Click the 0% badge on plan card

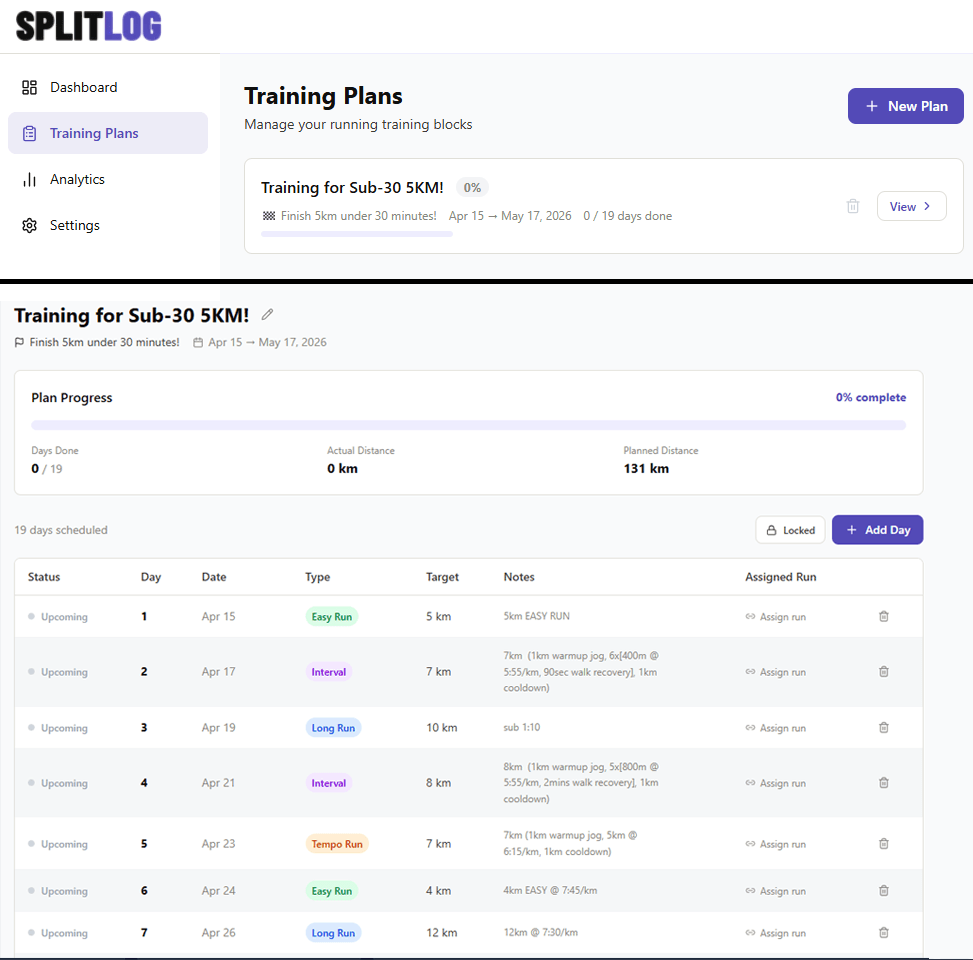tap(472, 187)
